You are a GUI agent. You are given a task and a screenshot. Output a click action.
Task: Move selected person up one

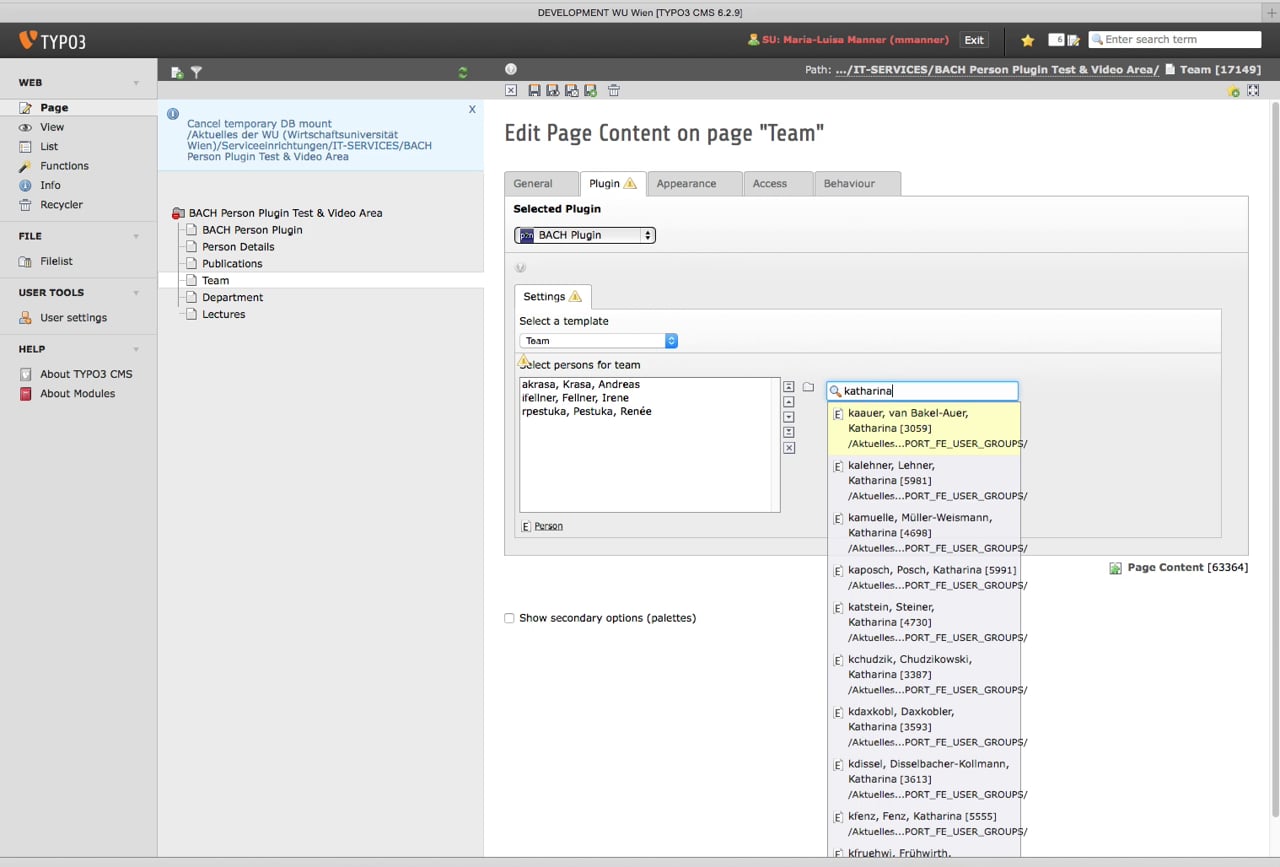click(789, 402)
